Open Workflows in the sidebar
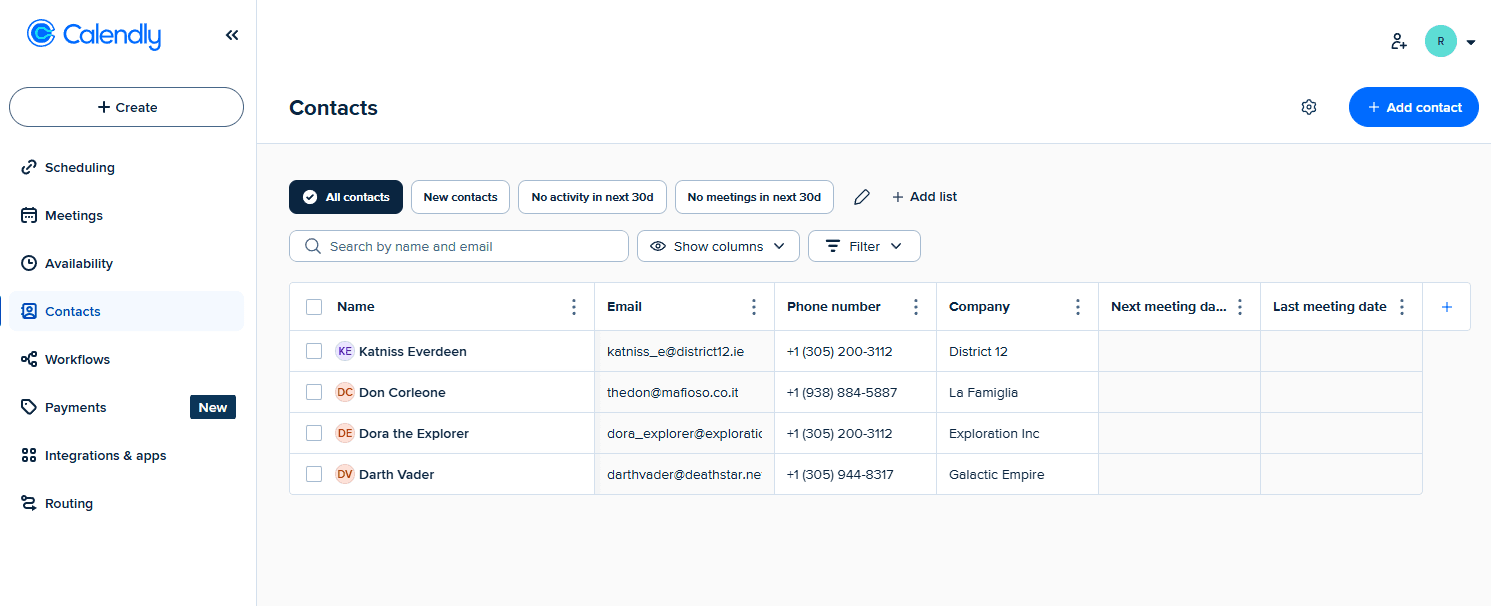The image size is (1491, 606). (x=126, y=359)
